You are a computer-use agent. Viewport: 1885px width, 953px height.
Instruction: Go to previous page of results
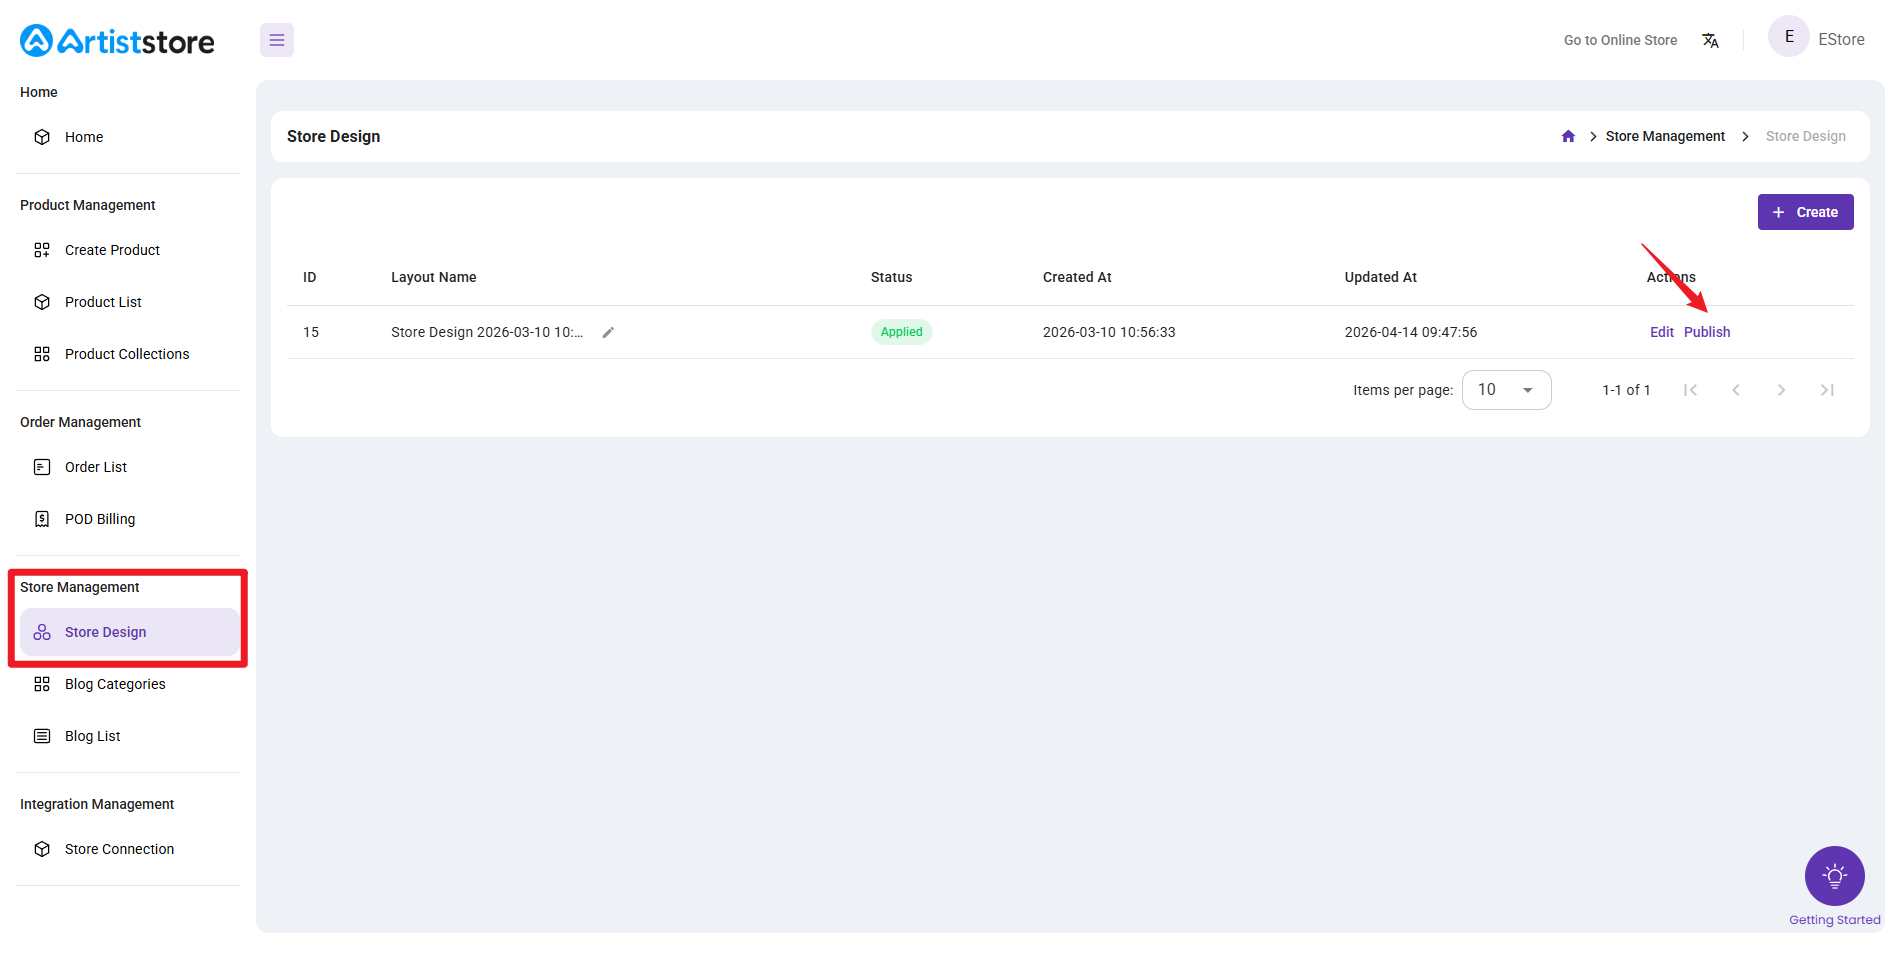pos(1736,390)
